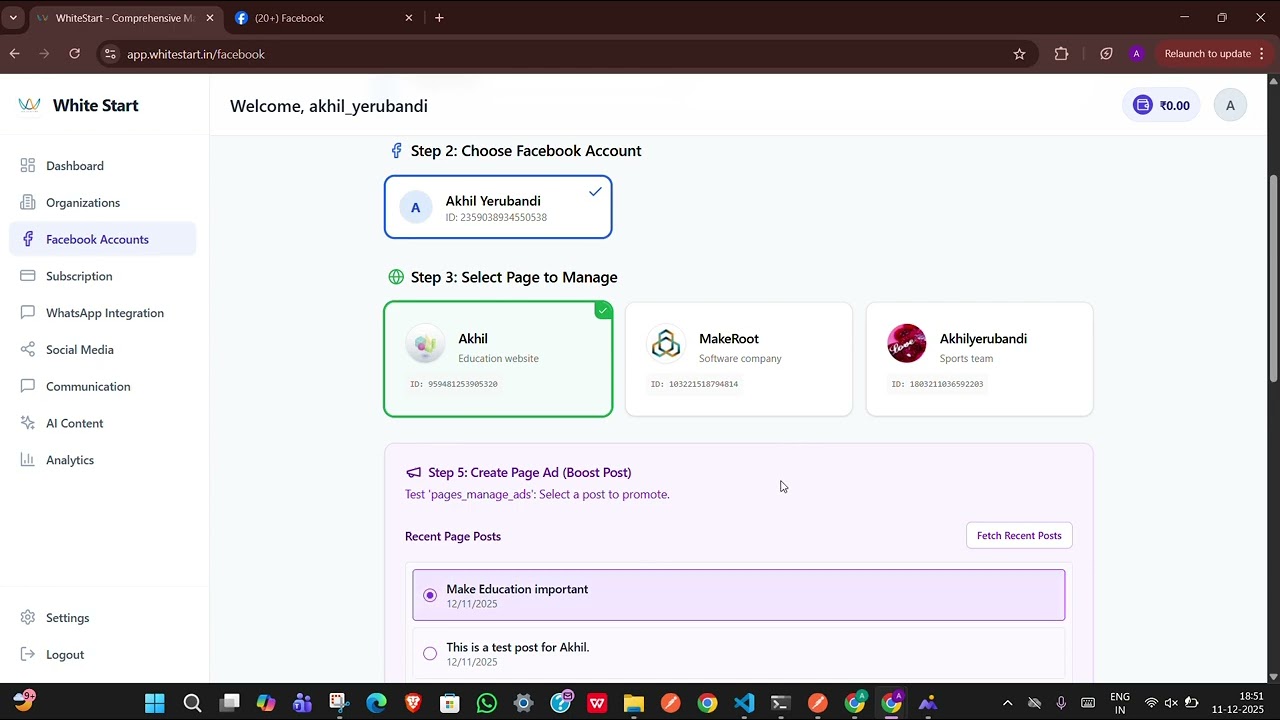Screen dimensions: 1280x720
Task: Select Facebook Accounts sidebar item
Action: coord(103,239)
